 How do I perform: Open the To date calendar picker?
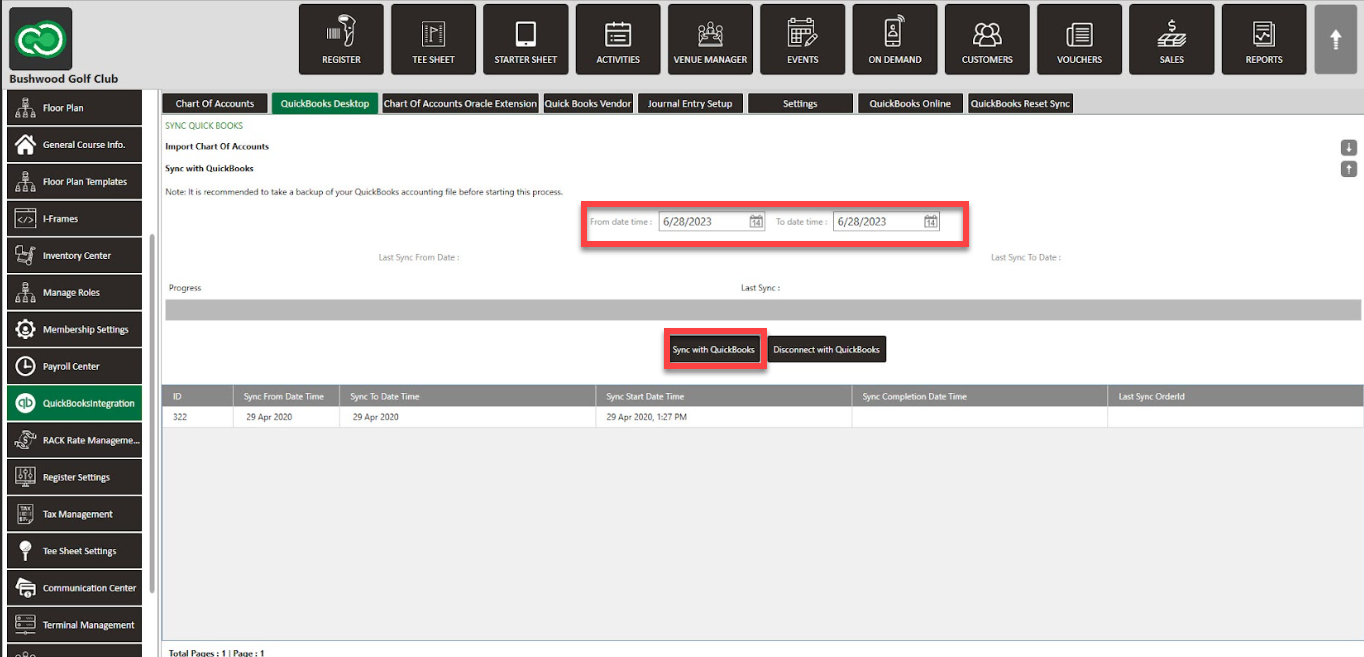pyautogui.click(x=931, y=222)
